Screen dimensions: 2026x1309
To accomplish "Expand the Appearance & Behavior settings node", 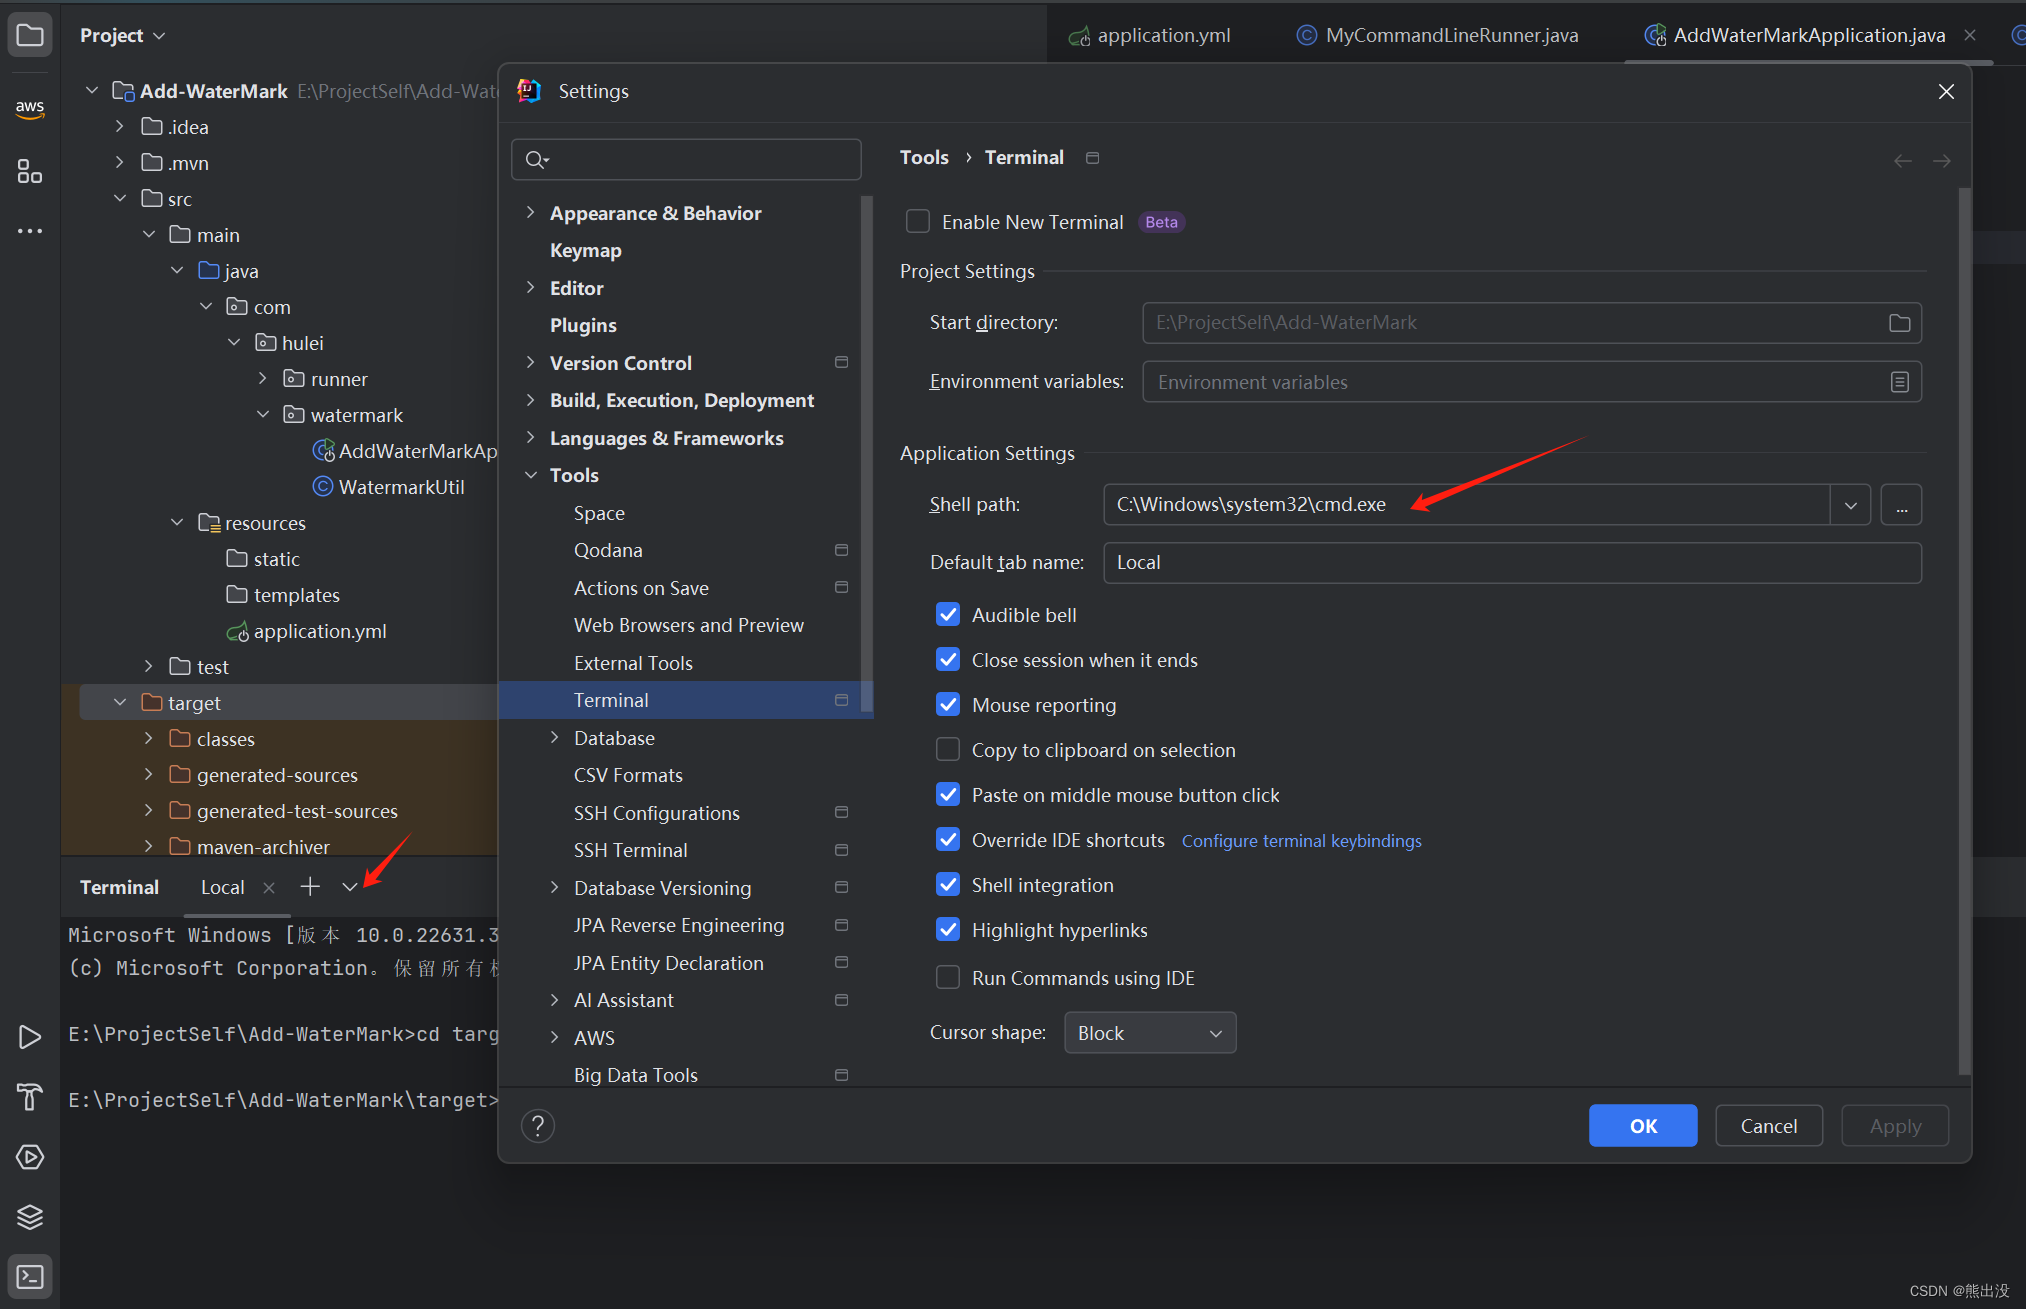I will point(531,213).
